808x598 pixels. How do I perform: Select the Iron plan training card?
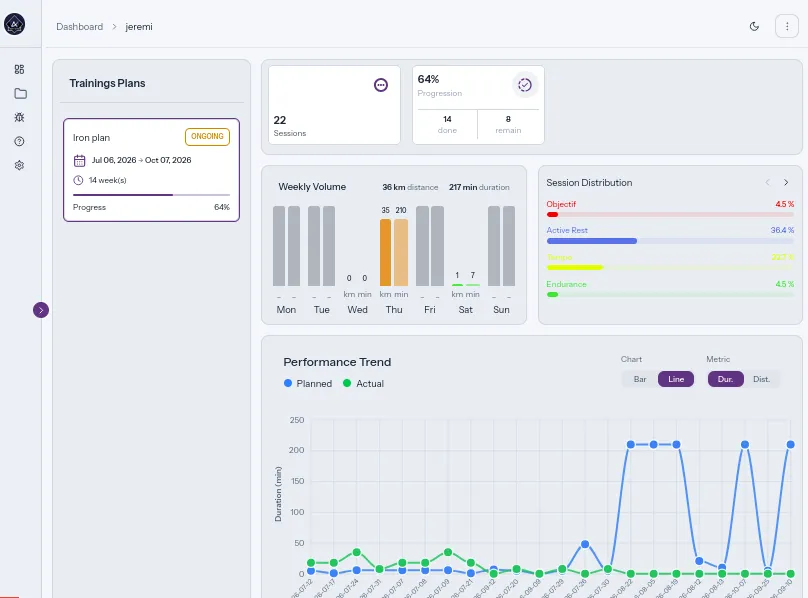coord(152,170)
